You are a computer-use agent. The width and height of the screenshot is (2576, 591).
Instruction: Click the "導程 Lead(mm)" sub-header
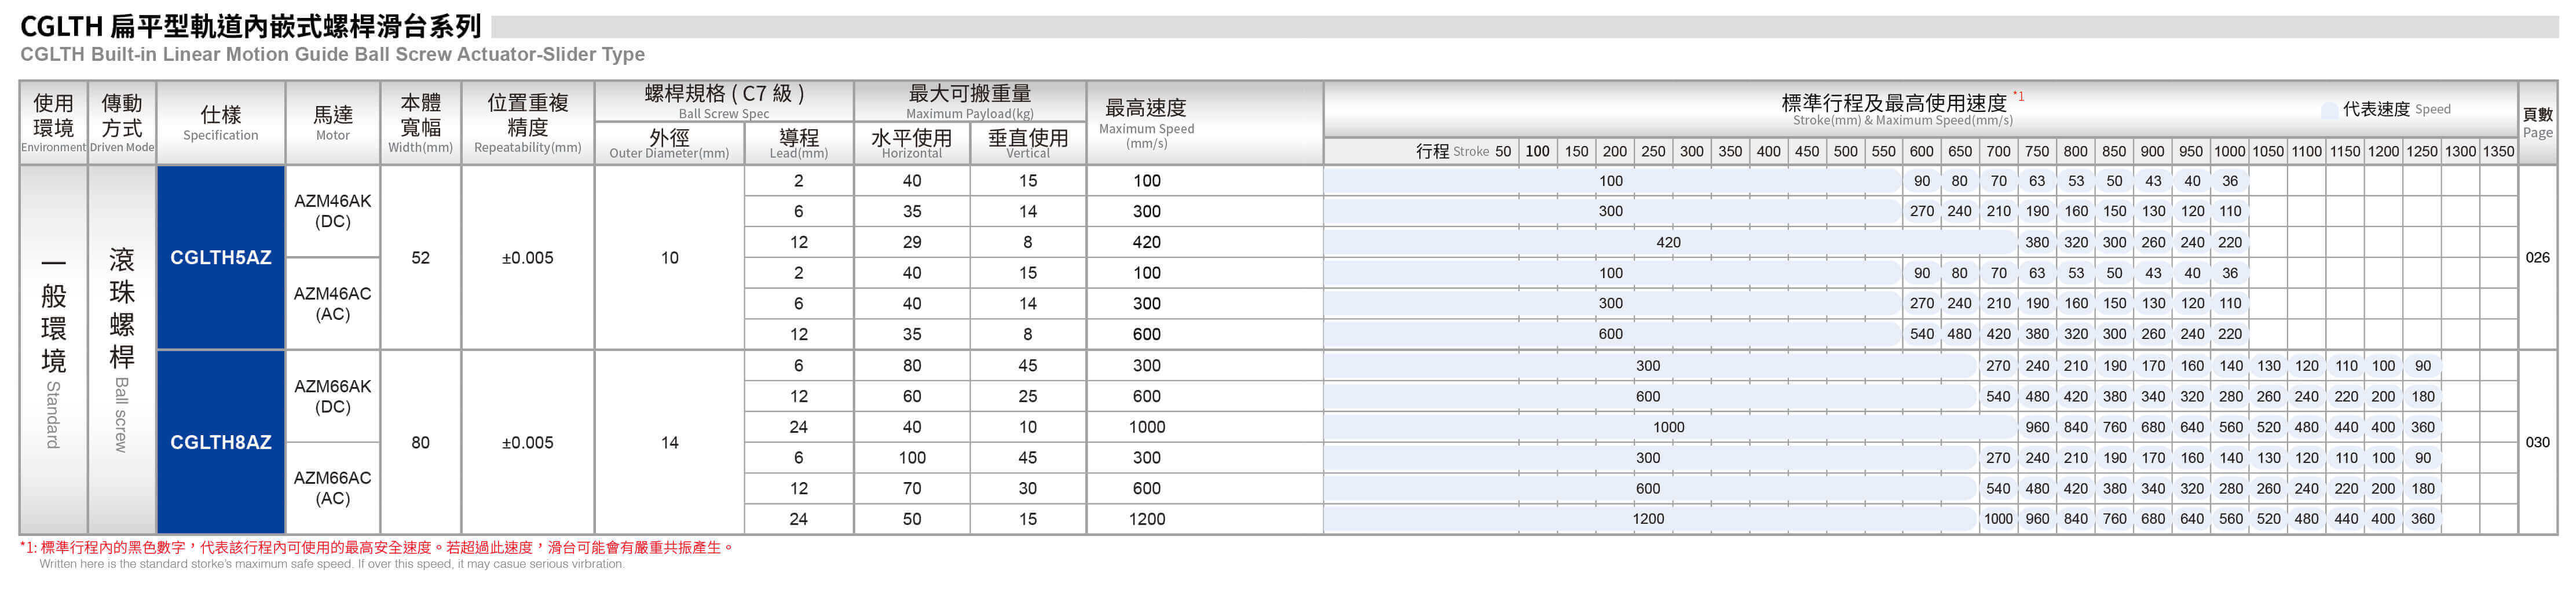(x=799, y=143)
